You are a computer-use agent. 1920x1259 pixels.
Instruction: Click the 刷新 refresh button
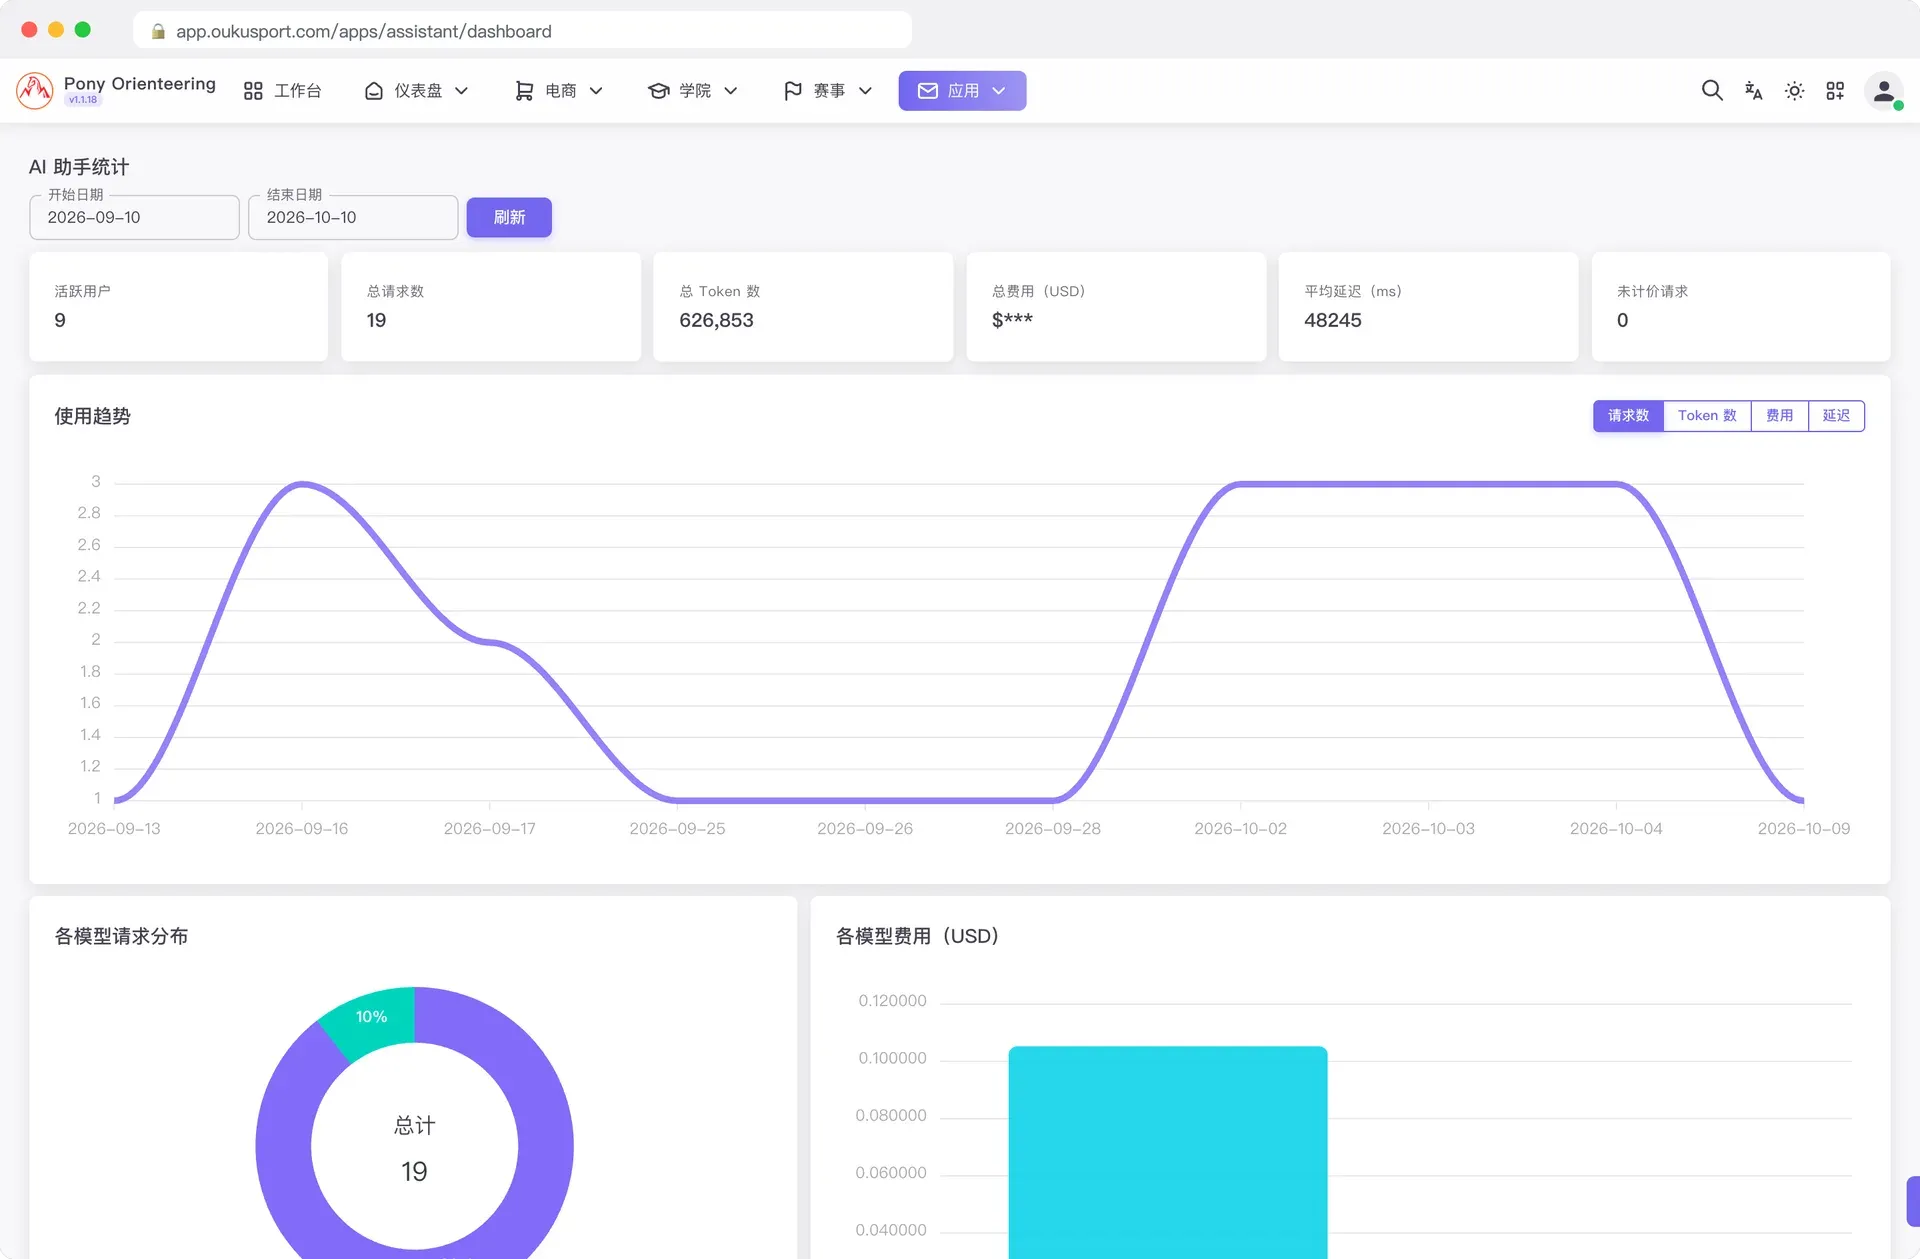[x=509, y=217]
